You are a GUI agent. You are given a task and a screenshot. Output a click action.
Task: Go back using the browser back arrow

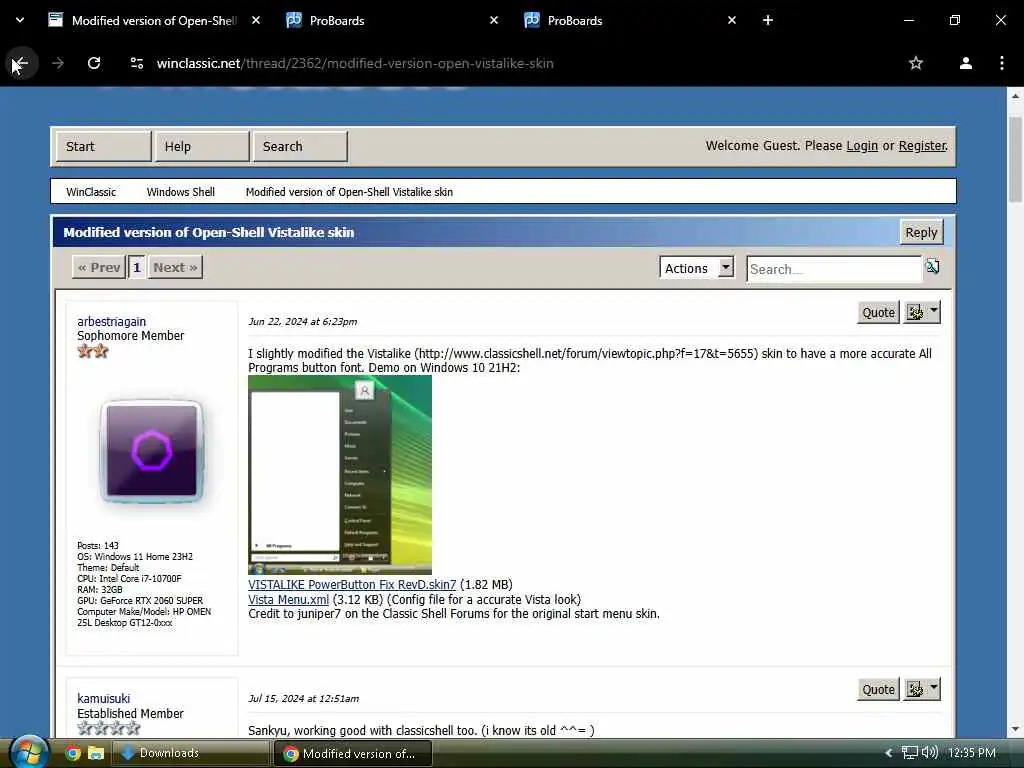coord(21,63)
